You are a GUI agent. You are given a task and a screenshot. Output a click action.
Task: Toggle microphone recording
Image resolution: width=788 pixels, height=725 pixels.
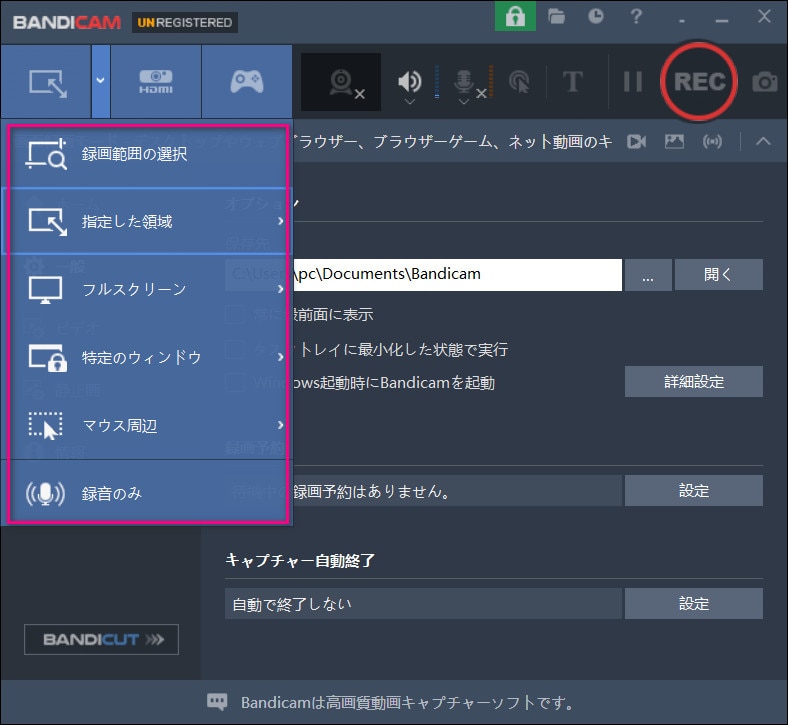[464, 82]
